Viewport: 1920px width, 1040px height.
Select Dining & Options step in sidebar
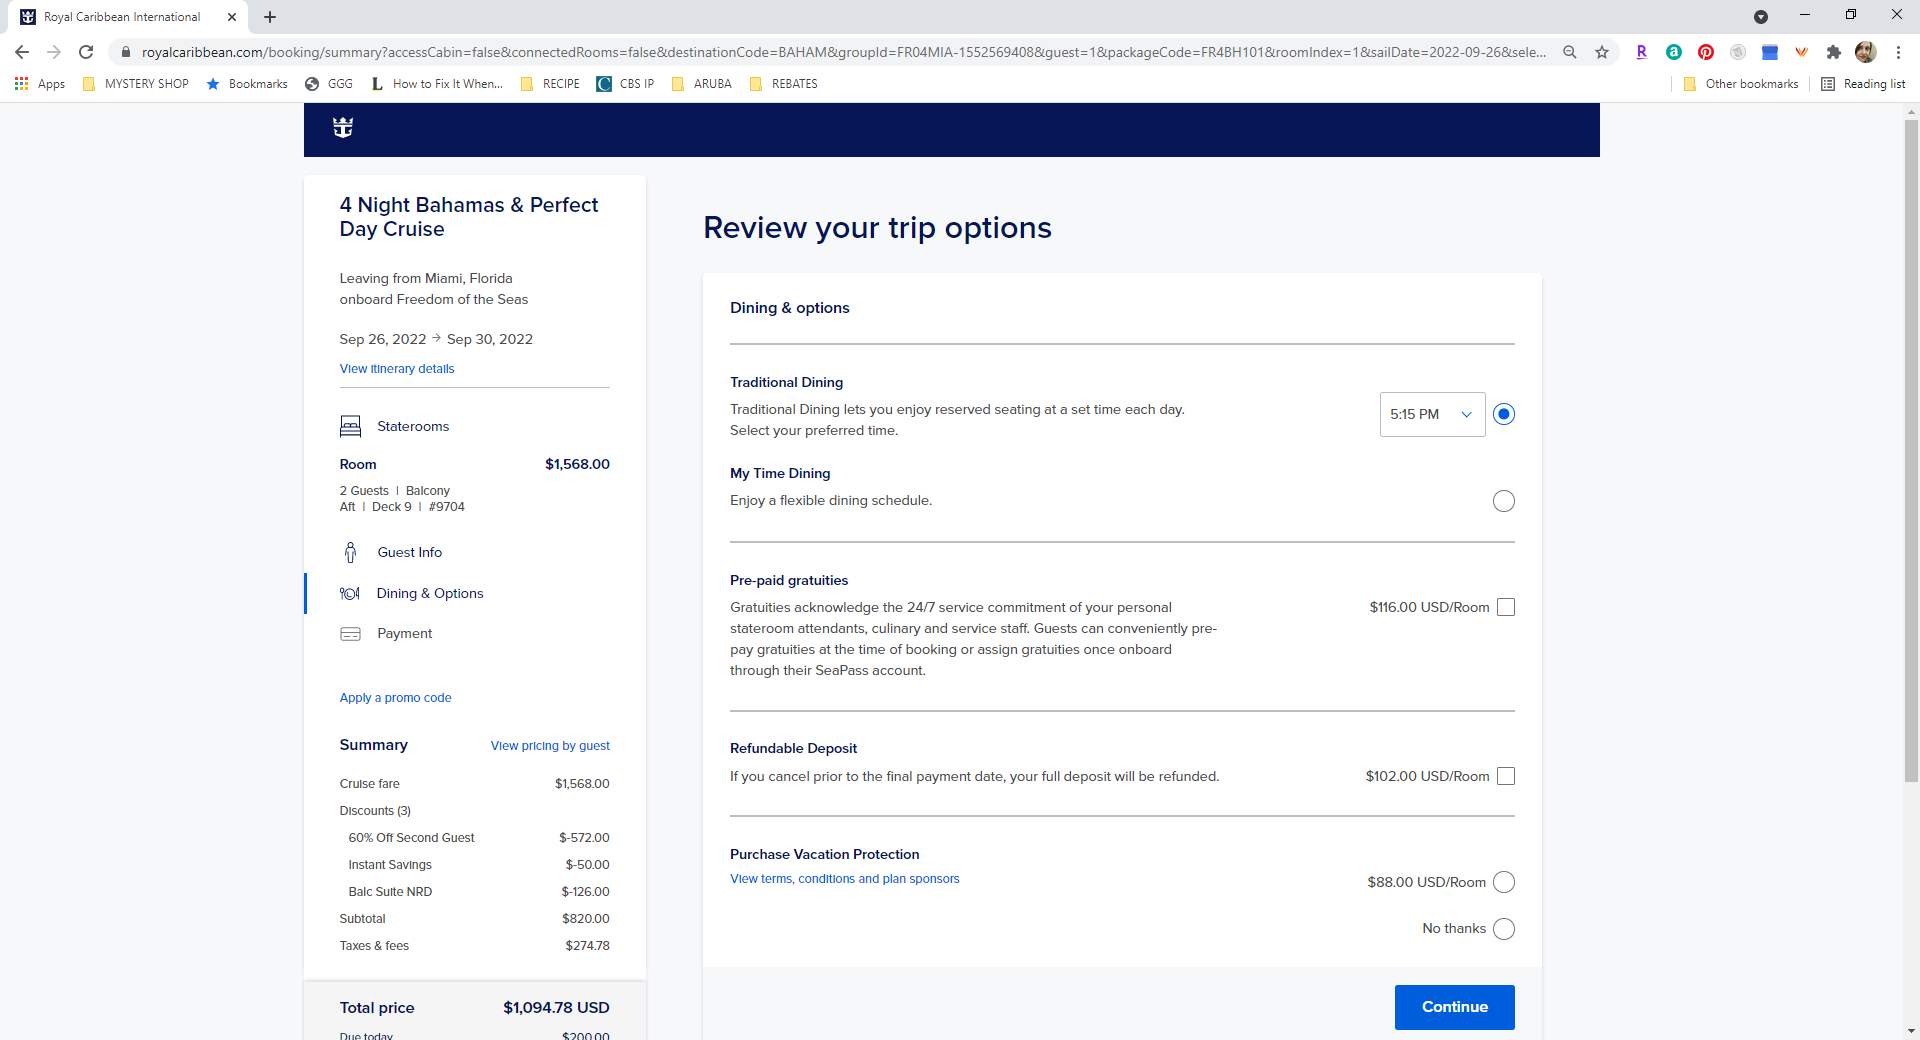tap(430, 593)
